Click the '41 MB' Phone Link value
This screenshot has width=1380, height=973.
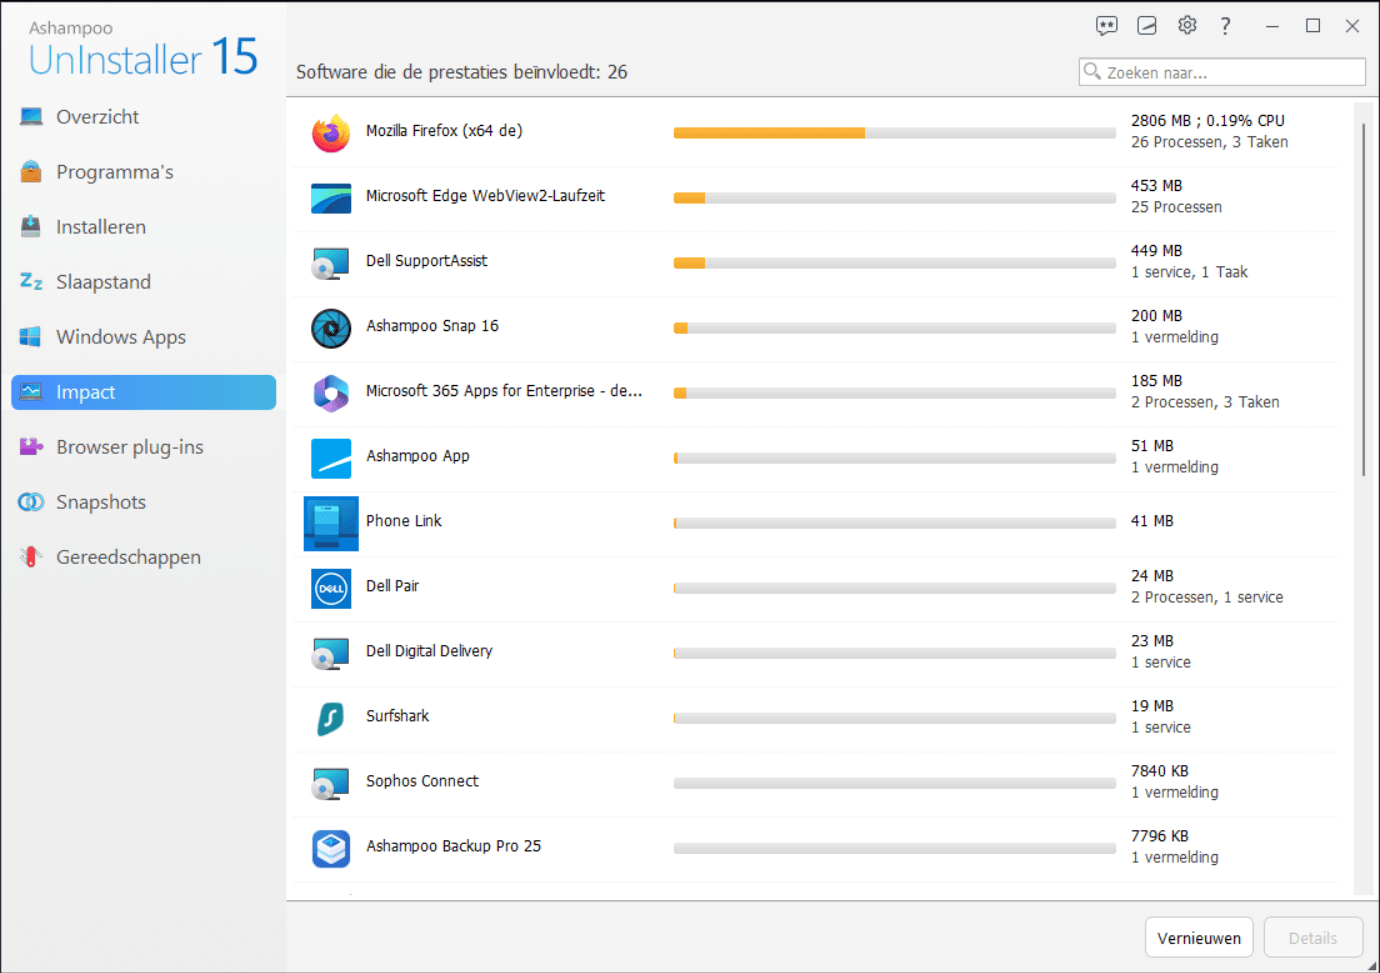pos(1152,521)
